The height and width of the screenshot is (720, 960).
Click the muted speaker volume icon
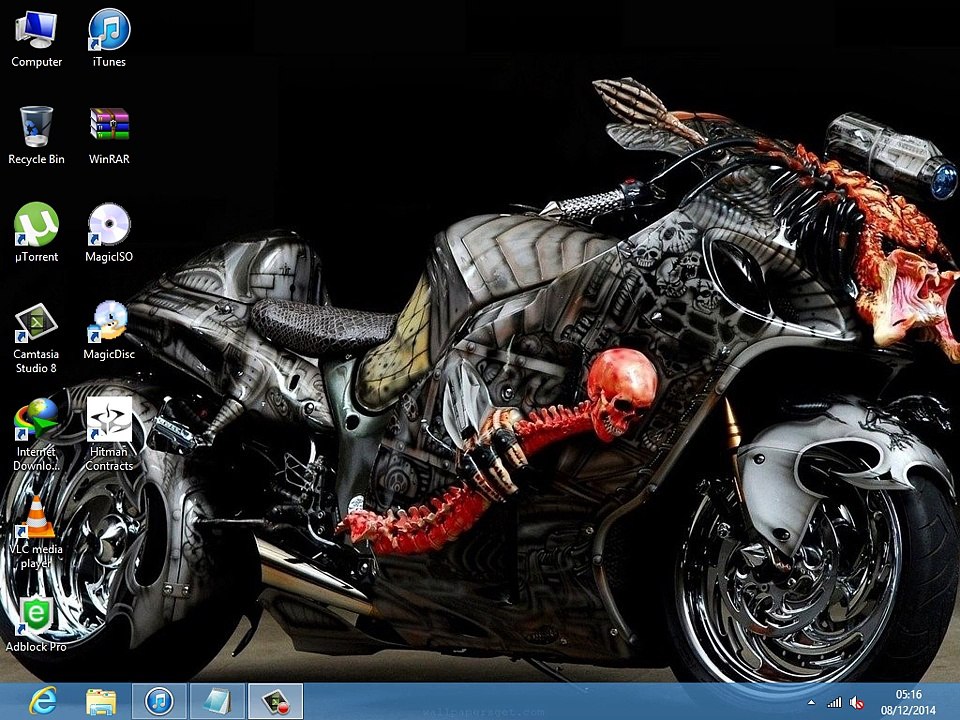point(857,703)
